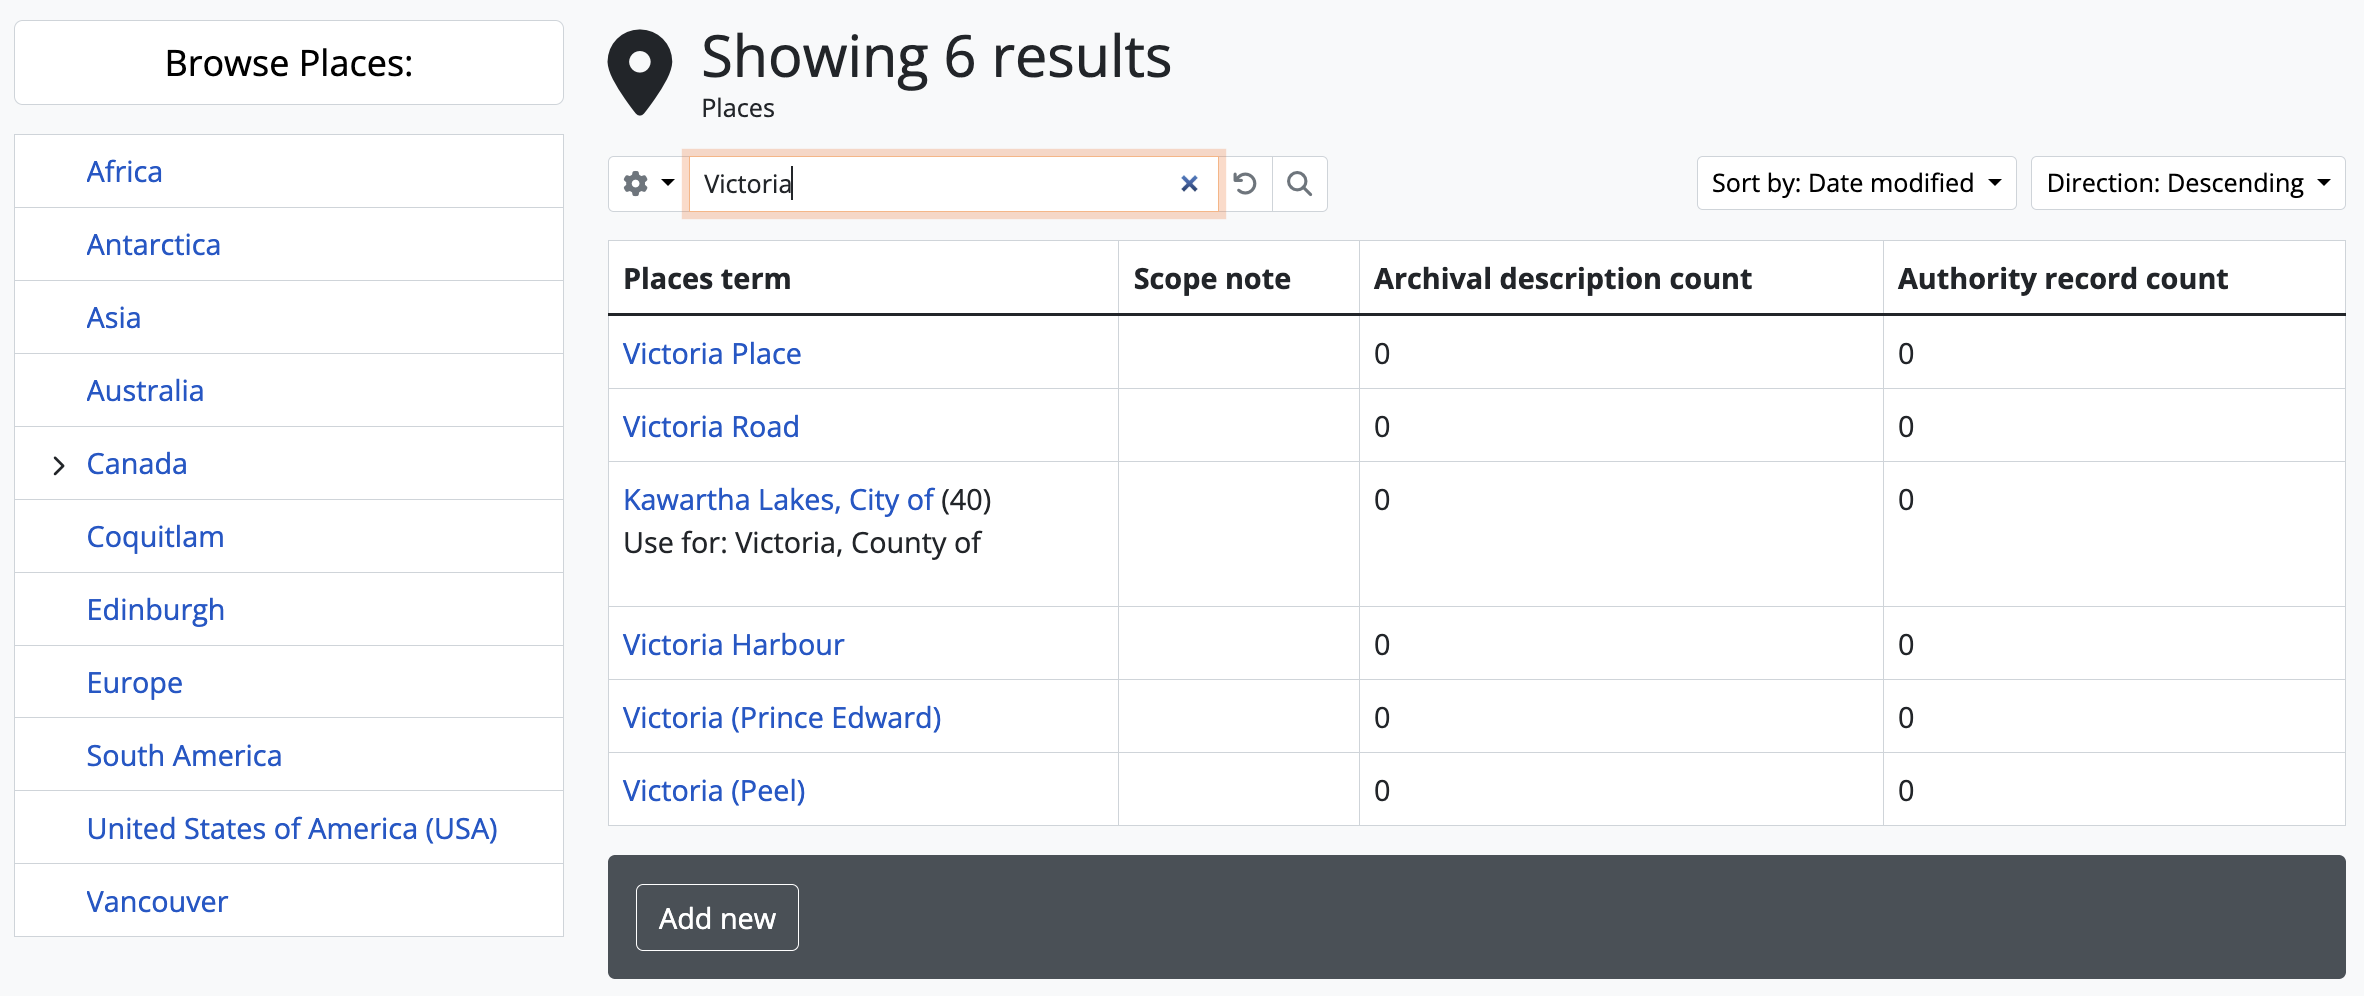Click the map pin places icon
Viewport: 2364px width, 996px height.
640,72
